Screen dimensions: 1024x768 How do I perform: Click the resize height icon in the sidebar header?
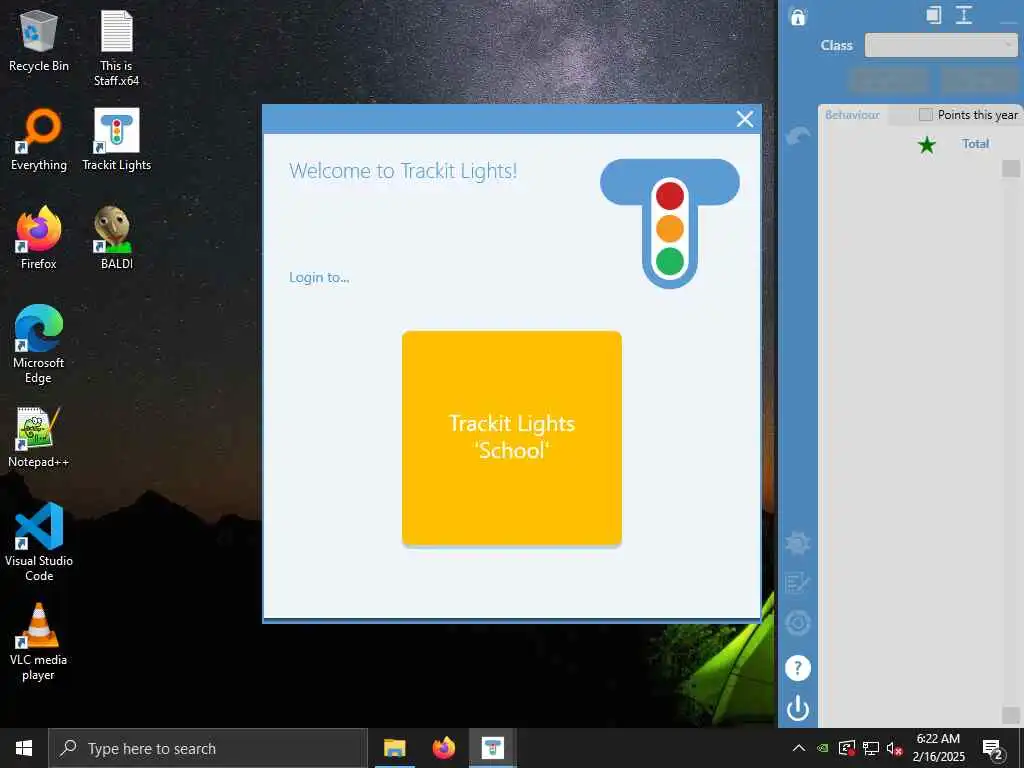tap(964, 15)
